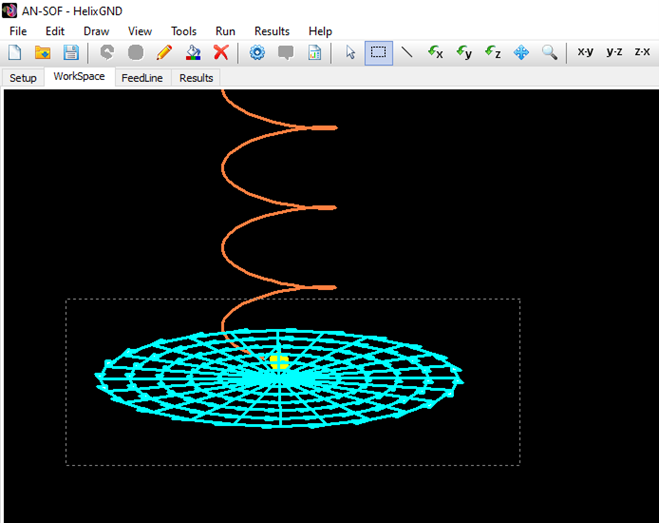The image size is (659, 523).
Task: Open the Draw menu
Action: tap(96, 31)
